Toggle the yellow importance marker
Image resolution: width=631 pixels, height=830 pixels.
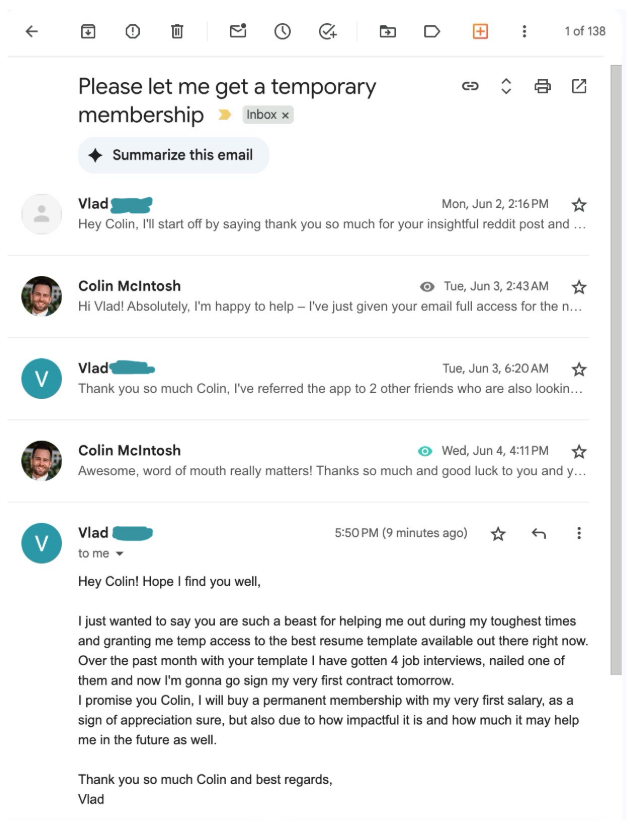[225, 114]
